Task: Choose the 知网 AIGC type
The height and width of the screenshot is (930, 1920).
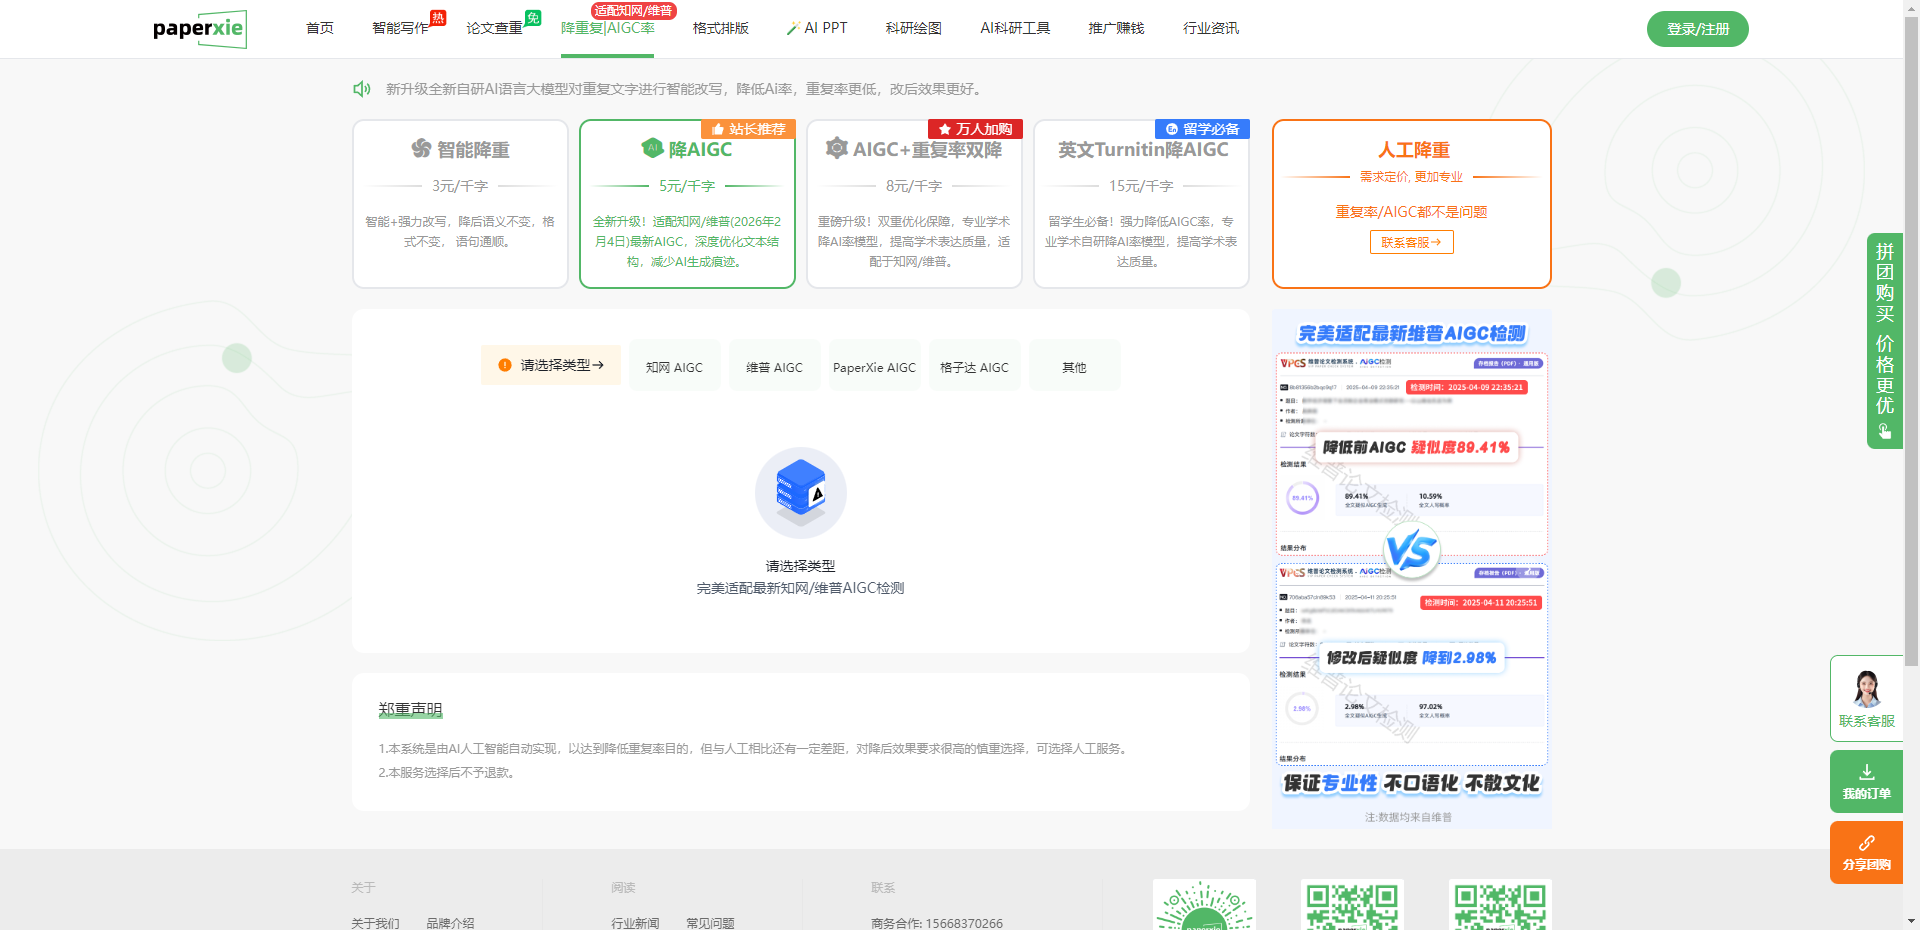Action: pyautogui.click(x=674, y=367)
